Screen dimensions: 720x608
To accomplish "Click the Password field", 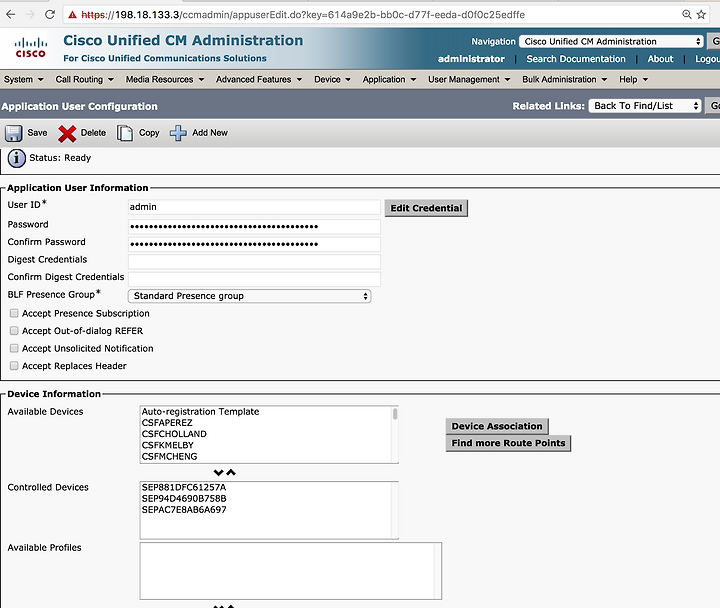I will [x=254, y=226].
